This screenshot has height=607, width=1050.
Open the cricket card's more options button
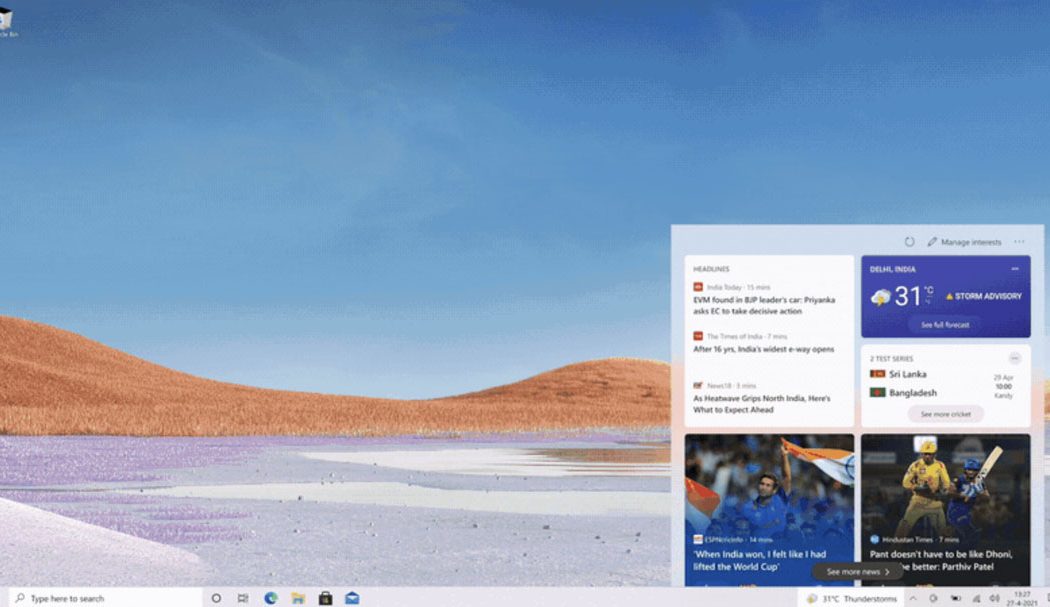tap(1014, 358)
